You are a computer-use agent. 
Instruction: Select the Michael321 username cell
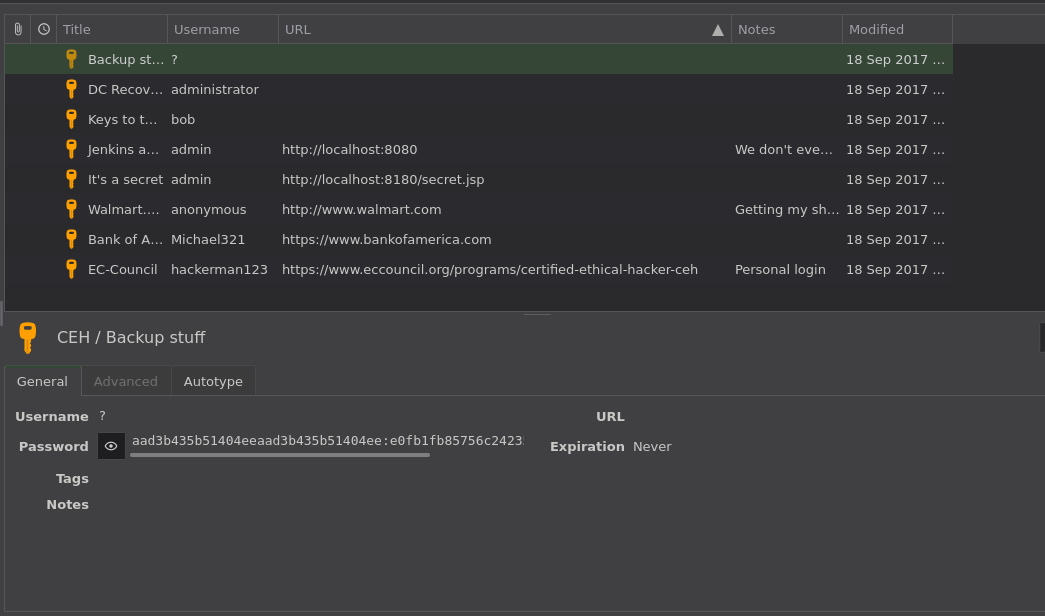(208, 239)
